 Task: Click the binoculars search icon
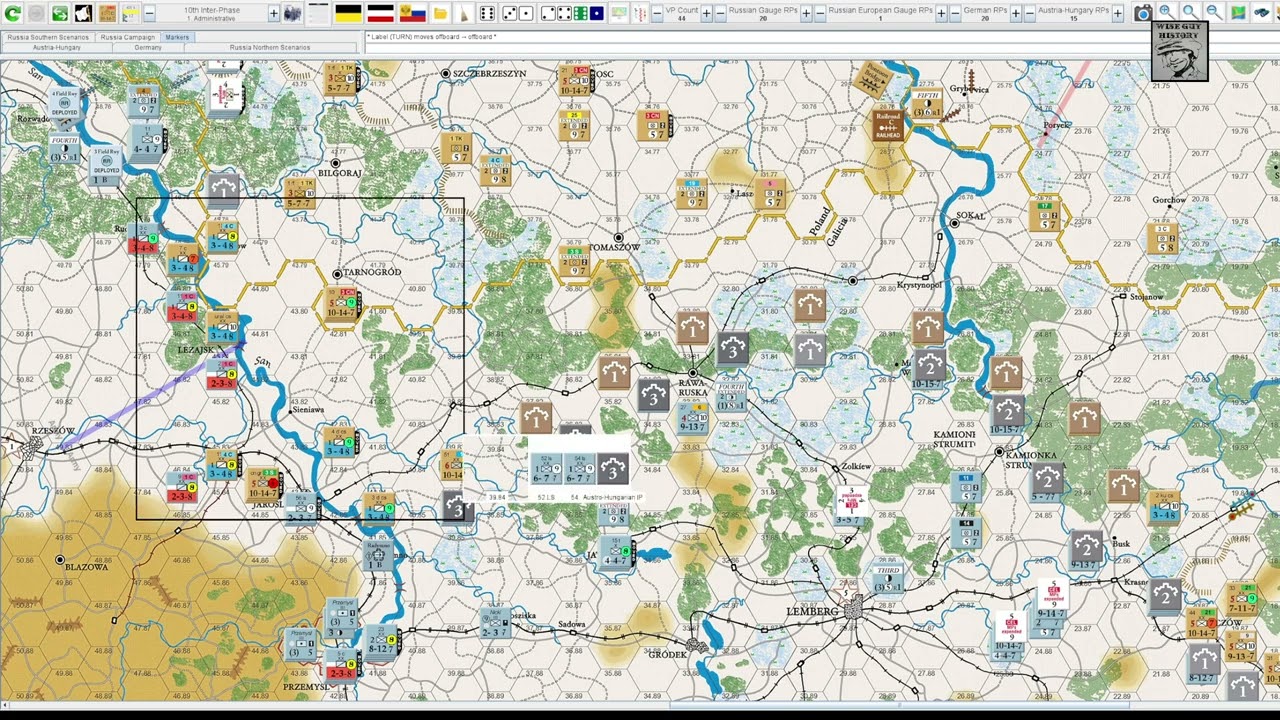tap(1262, 13)
